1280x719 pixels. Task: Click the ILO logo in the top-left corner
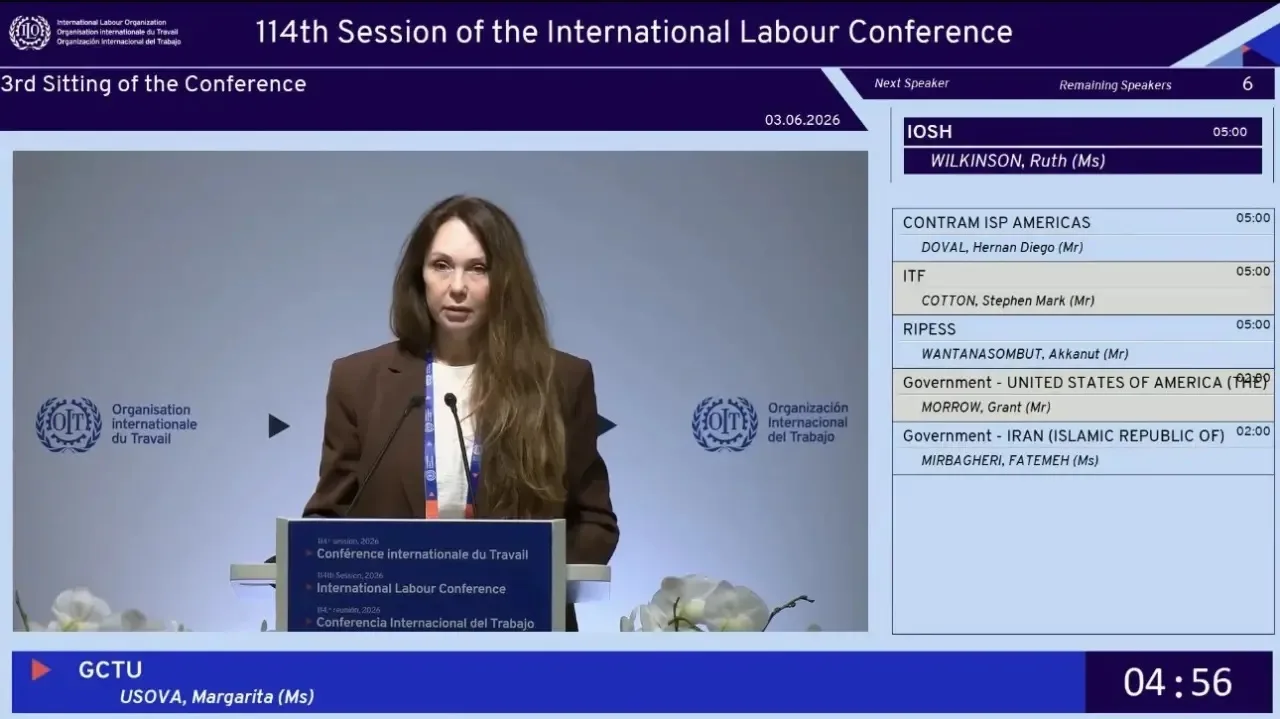[29, 32]
